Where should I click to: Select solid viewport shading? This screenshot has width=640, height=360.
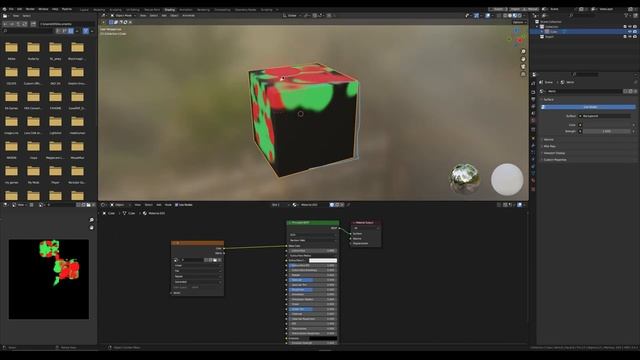(x=510, y=16)
